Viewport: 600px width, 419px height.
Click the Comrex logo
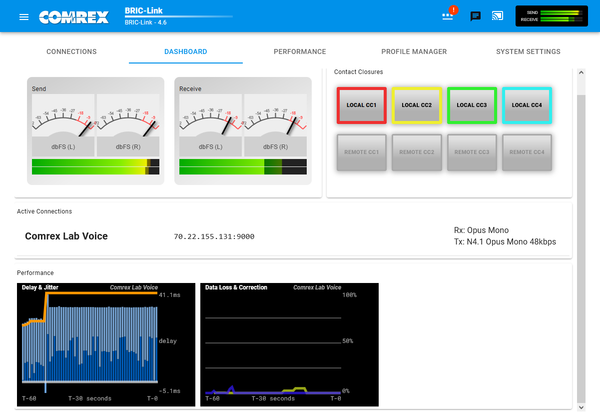click(x=74, y=17)
